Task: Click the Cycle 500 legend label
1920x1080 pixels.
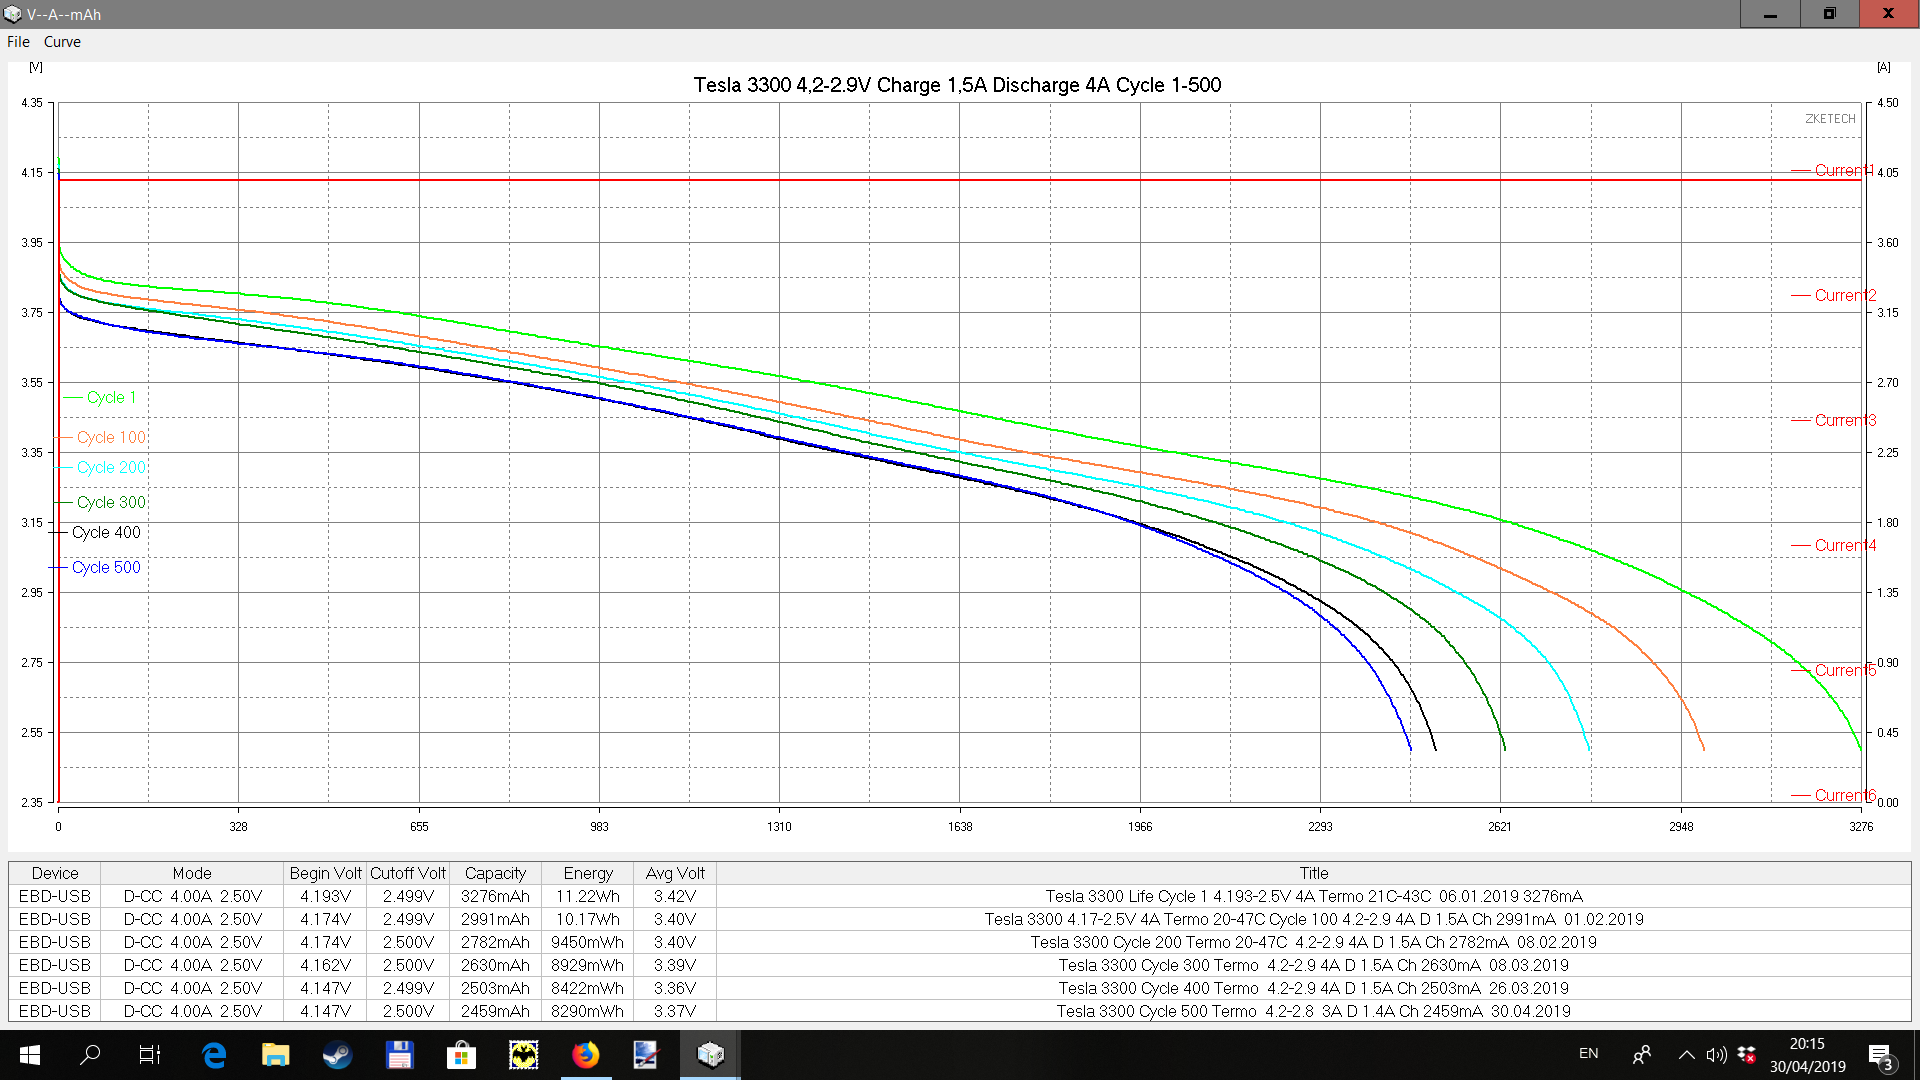Action: tap(106, 567)
